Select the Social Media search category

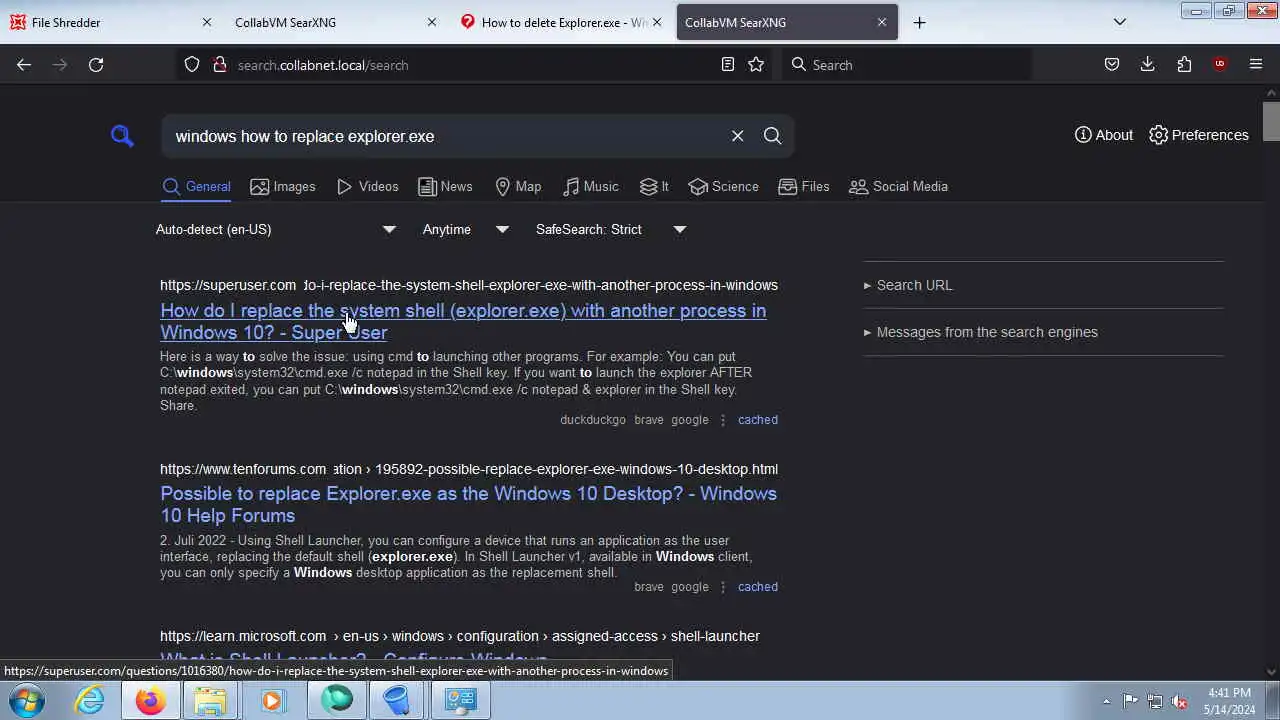pyautogui.click(x=898, y=187)
